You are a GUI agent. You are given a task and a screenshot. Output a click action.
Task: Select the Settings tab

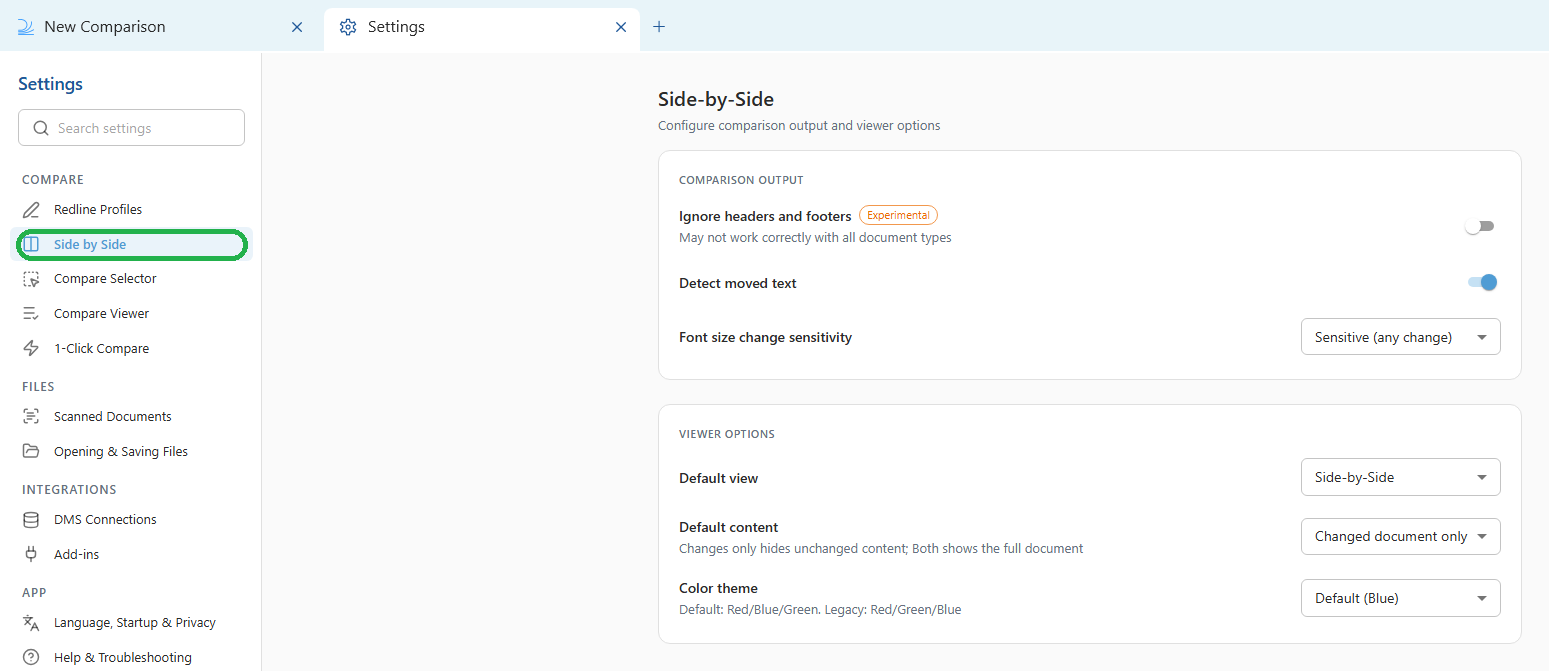pyautogui.click(x=482, y=27)
